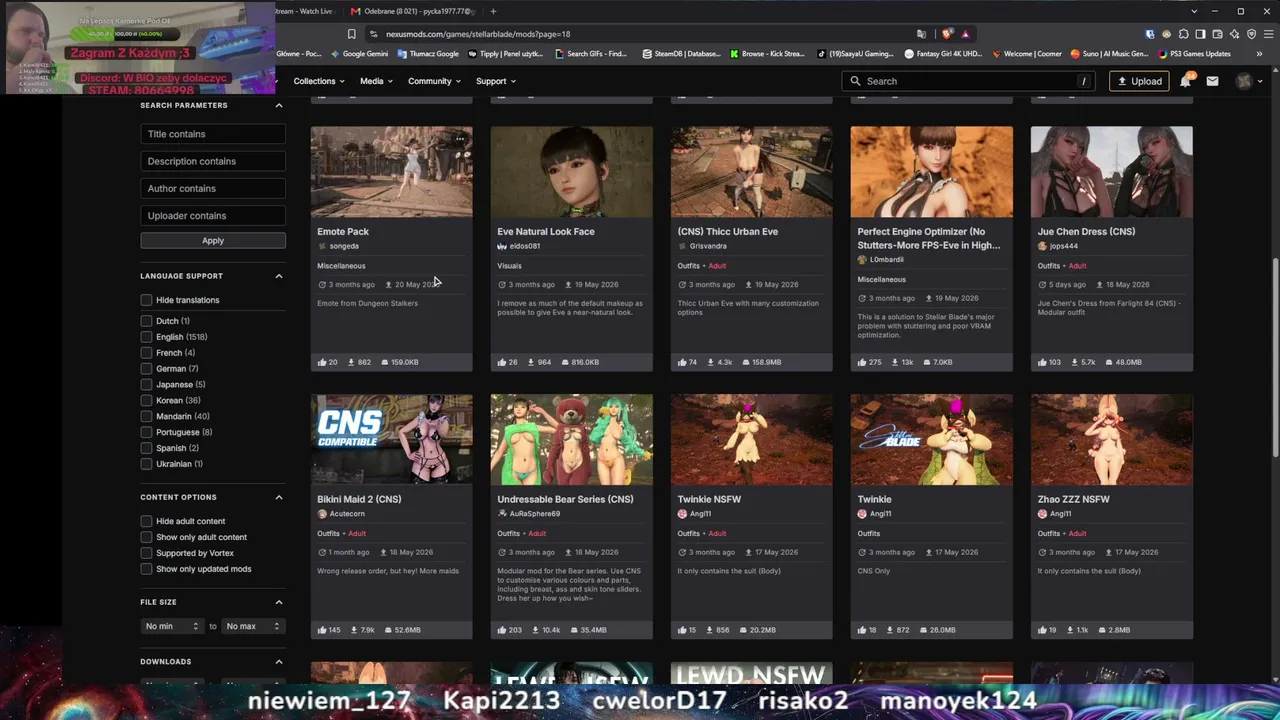Open the user avatar menu in the header

tap(1244, 81)
